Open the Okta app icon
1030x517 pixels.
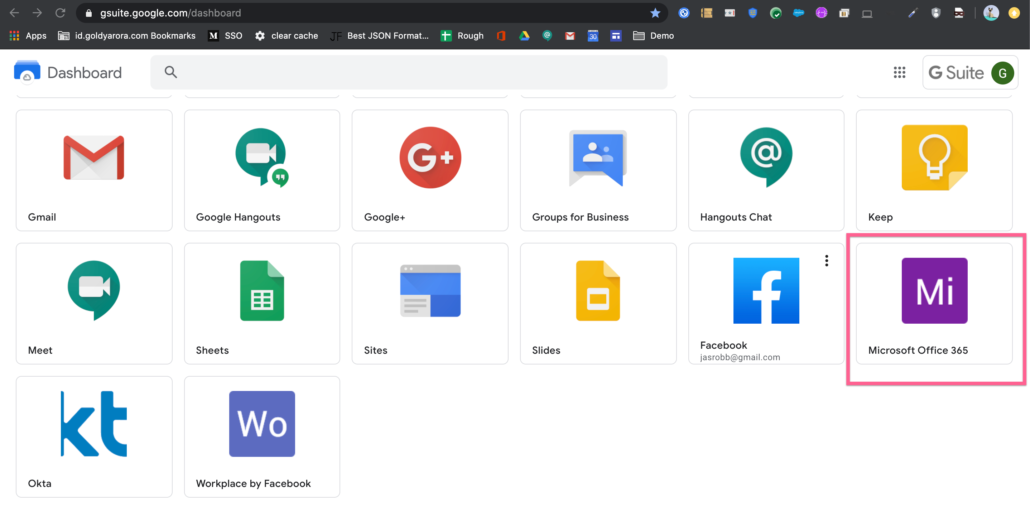(94, 424)
